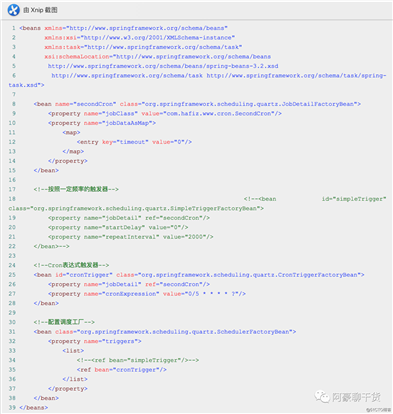Select the xmlns:xsi XMLSchema-instance attribute line
Viewport: 393px width, 414px height.
140,38
